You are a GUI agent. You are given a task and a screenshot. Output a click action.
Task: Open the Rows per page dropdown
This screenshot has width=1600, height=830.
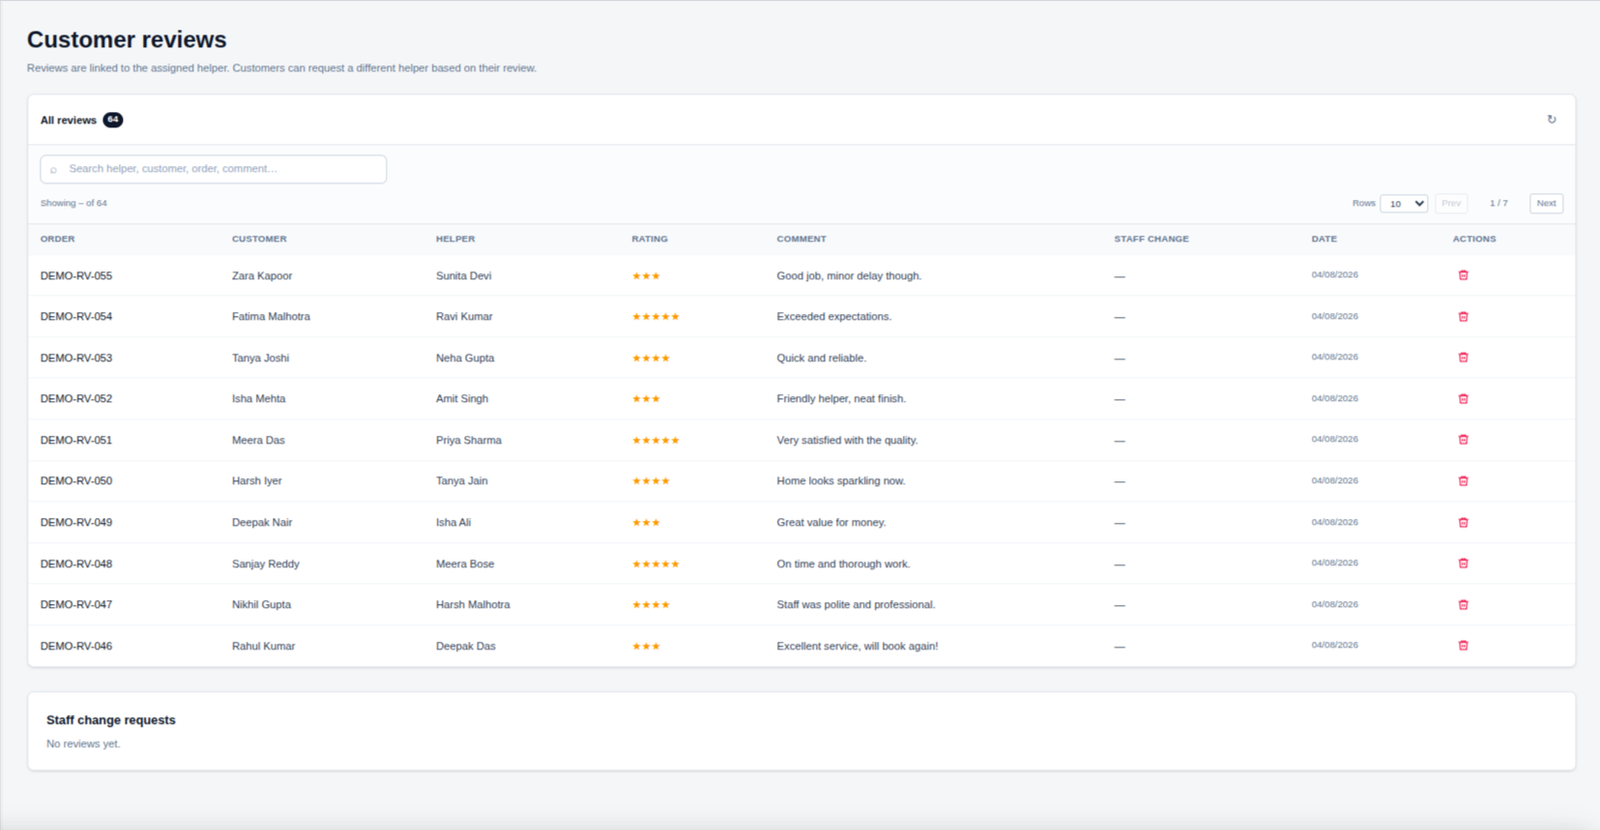[x=1404, y=203]
